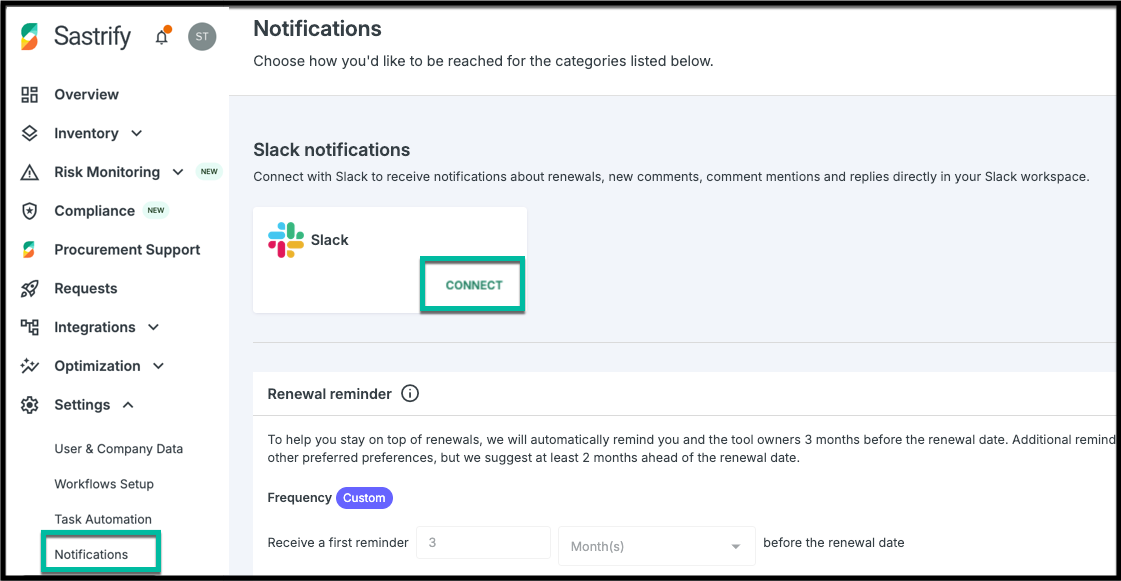Expand the Integrations submenu chevron
The width and height of the screenshot is (1121, 581).
pos(153,328)
